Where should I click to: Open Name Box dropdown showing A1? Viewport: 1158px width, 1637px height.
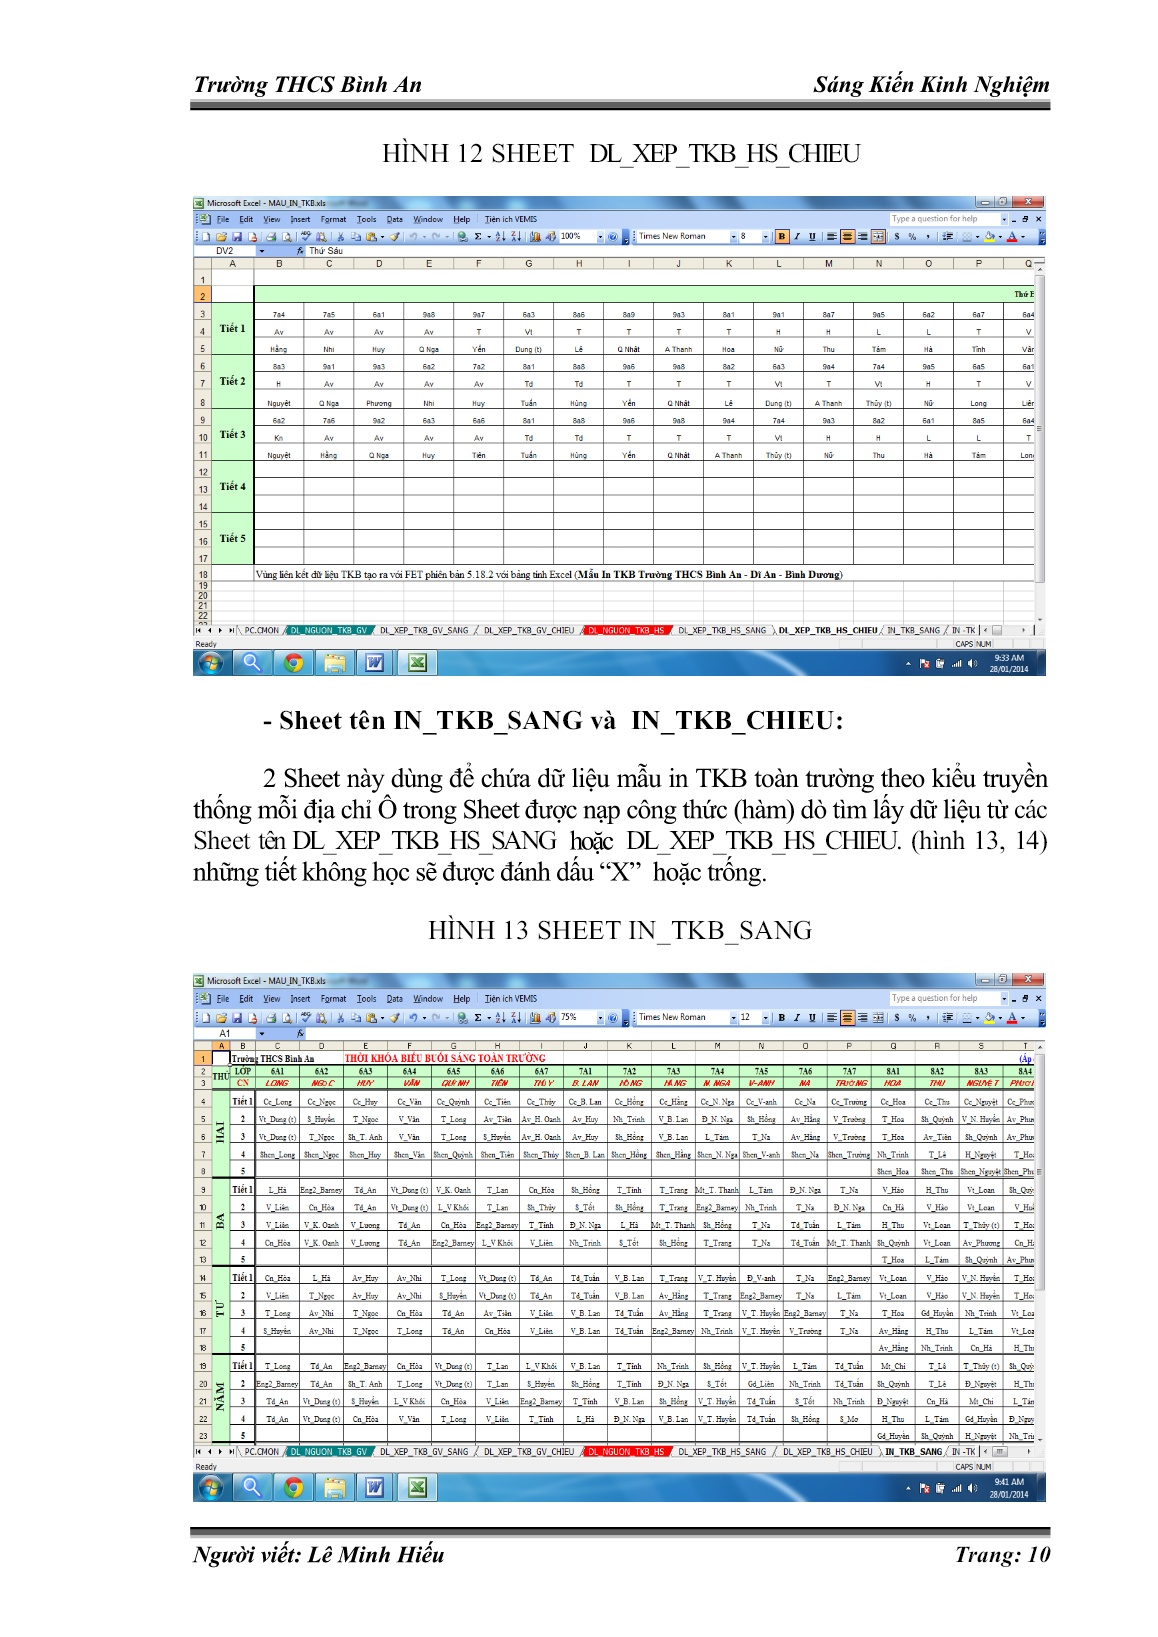pos(262,1033)
